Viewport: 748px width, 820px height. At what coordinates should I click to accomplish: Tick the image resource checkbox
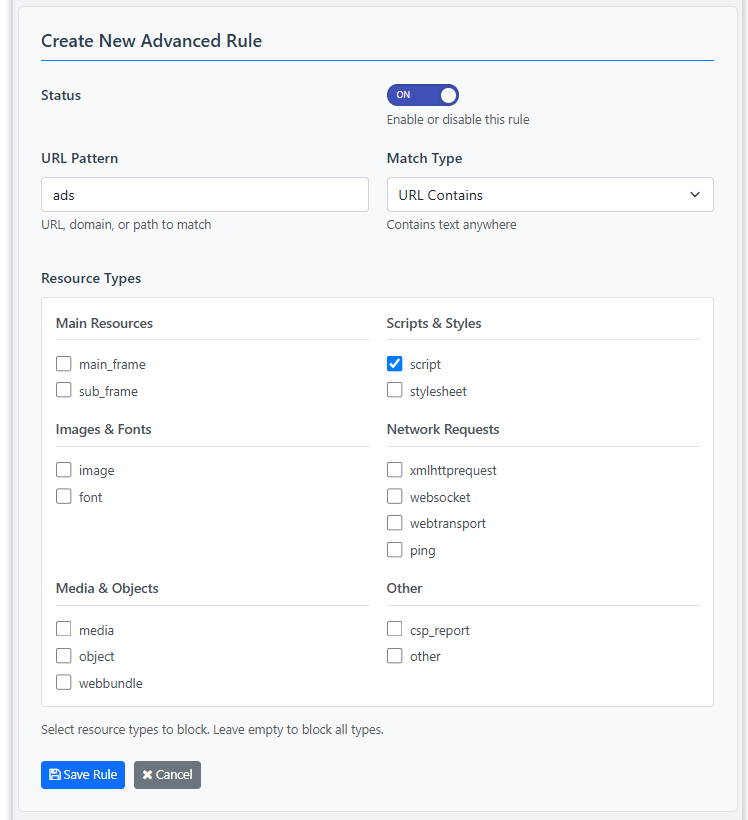pos(64,470)
